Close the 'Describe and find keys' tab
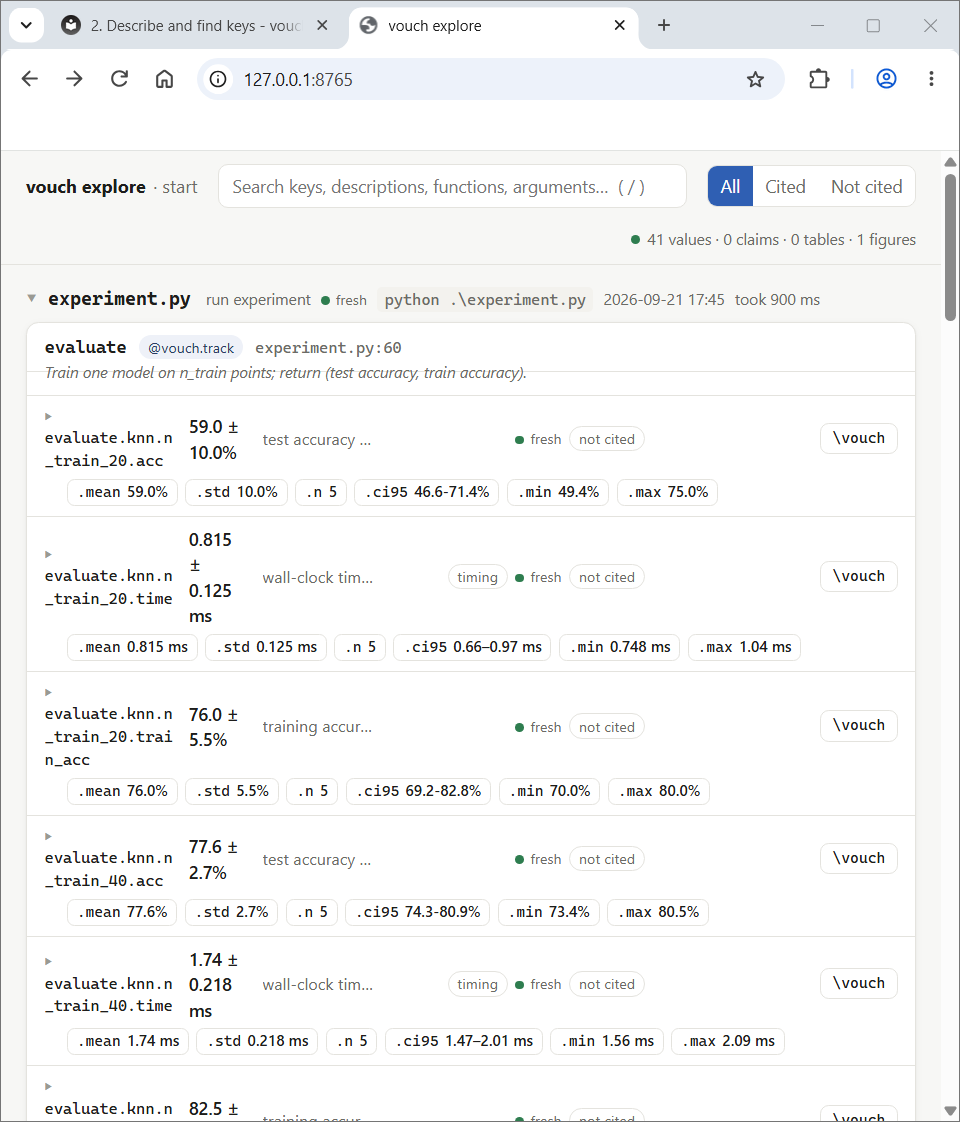The image size is (960, 1122). (323, 26)
